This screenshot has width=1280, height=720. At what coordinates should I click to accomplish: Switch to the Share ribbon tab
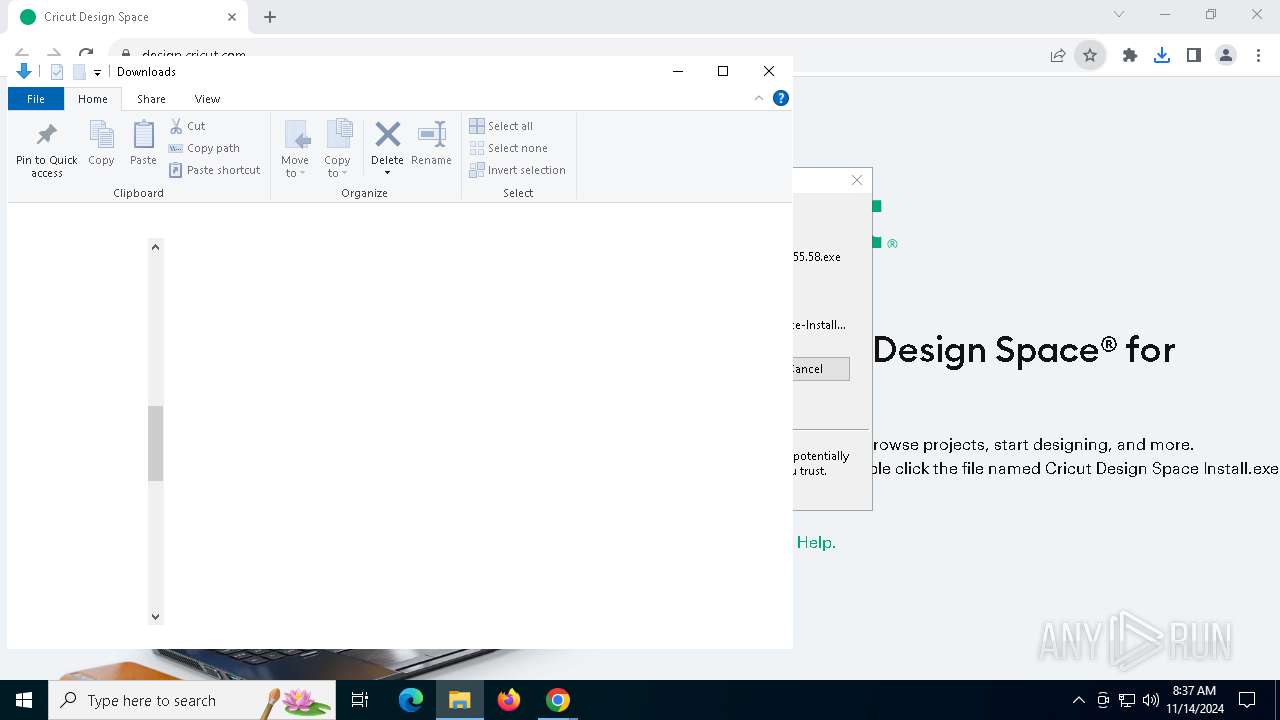[x=151, y=99]
